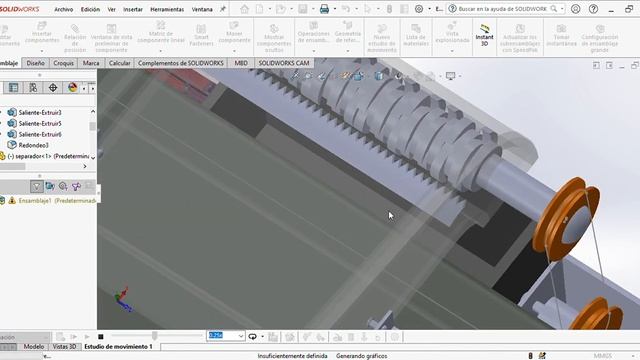Image resolution: width=640 pixels, height=360 pixels.
Task: Open the playback mode dropdown arrow
Action: (x=262, y=337)
